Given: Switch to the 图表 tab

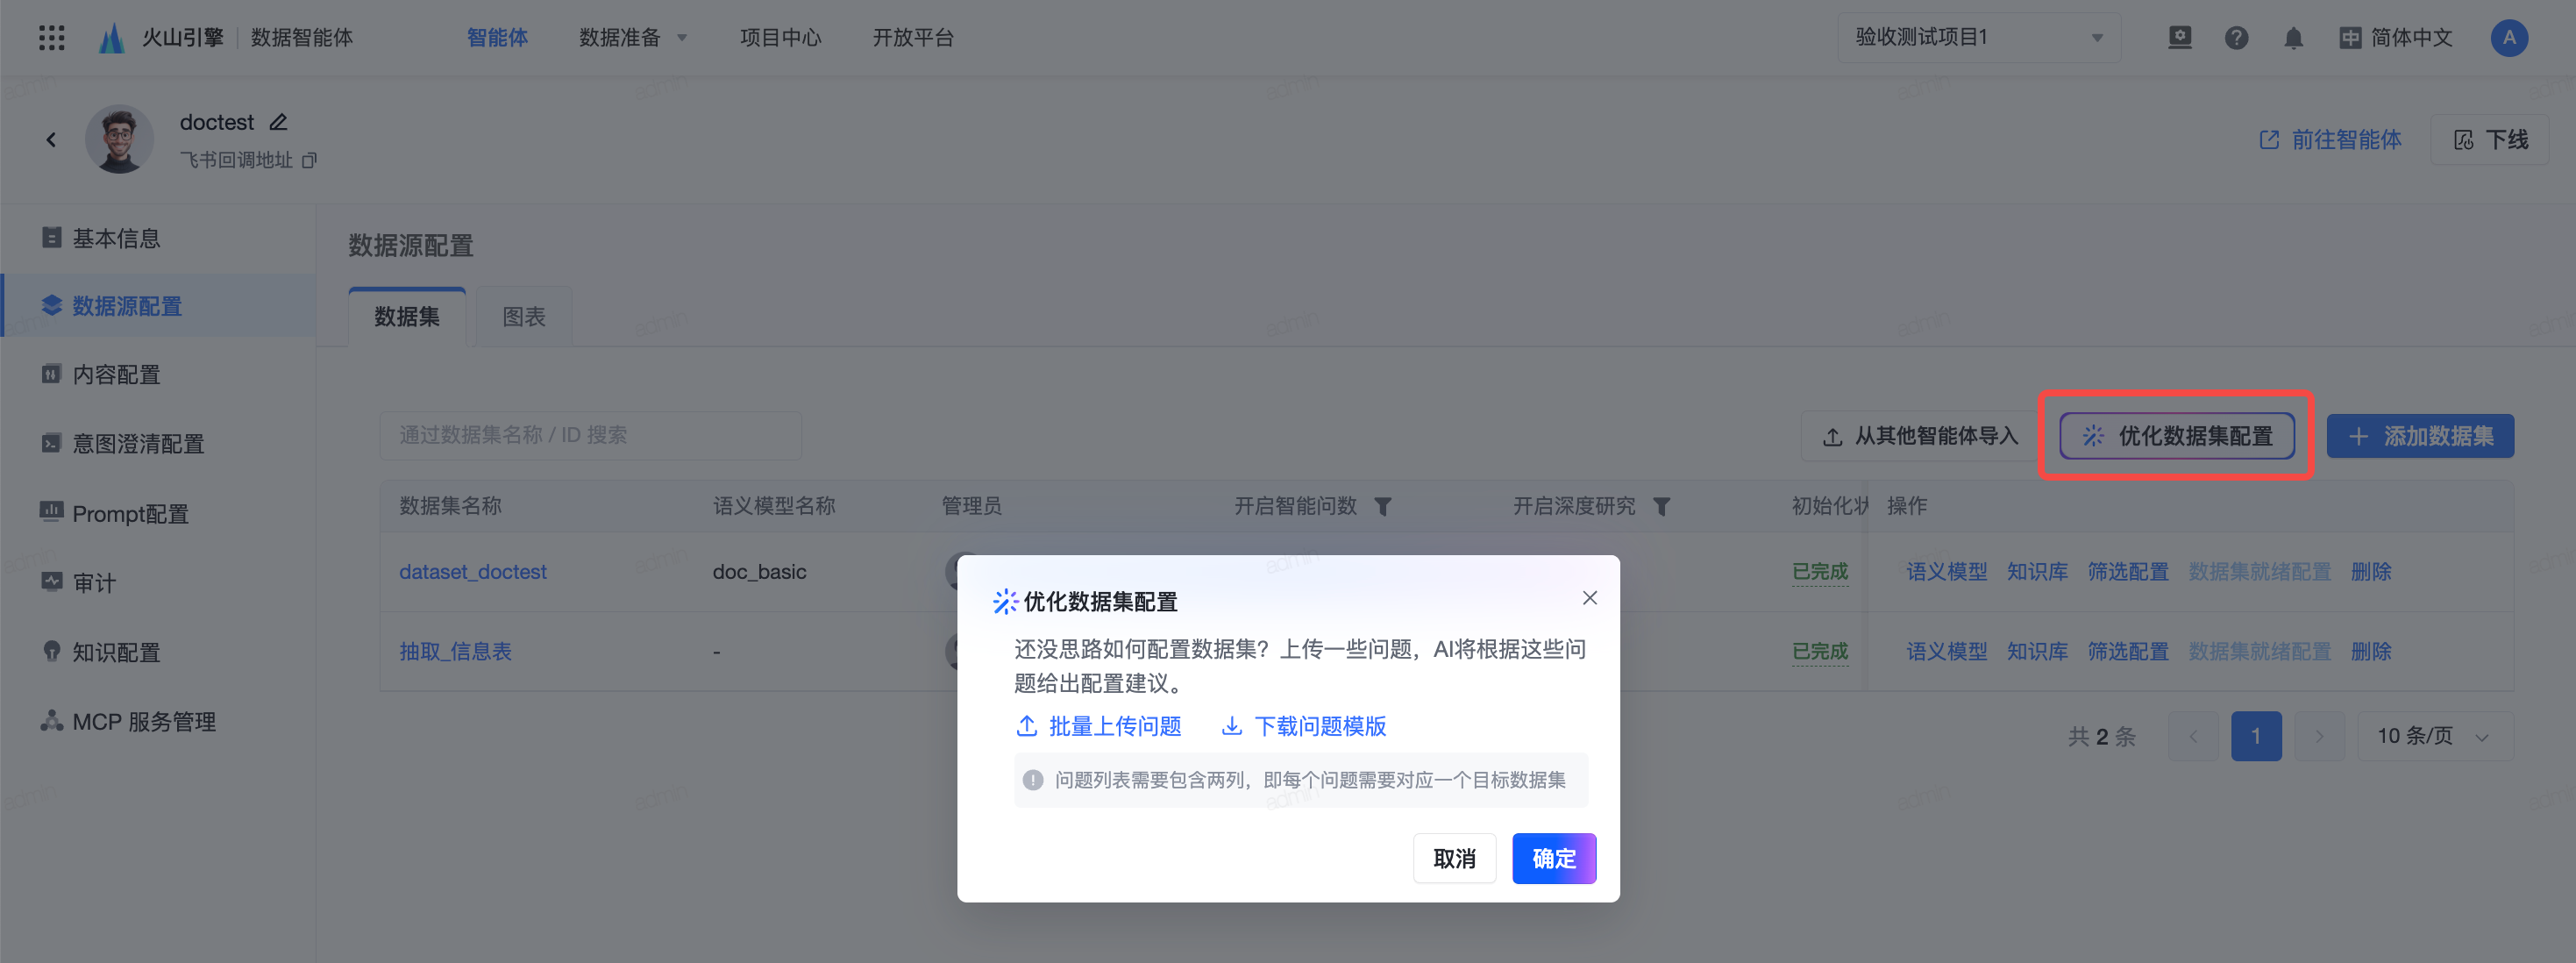Looking at the screenshot, I should tap(523, 317).
